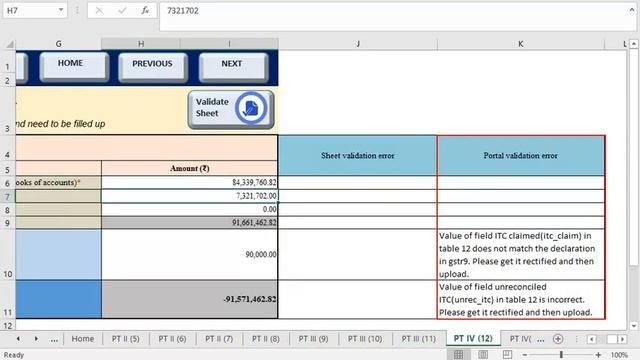The height and width of the screenshot is (360, 640).
Task: Expand the formula bar chevron
Action: (x=631, y=10)
